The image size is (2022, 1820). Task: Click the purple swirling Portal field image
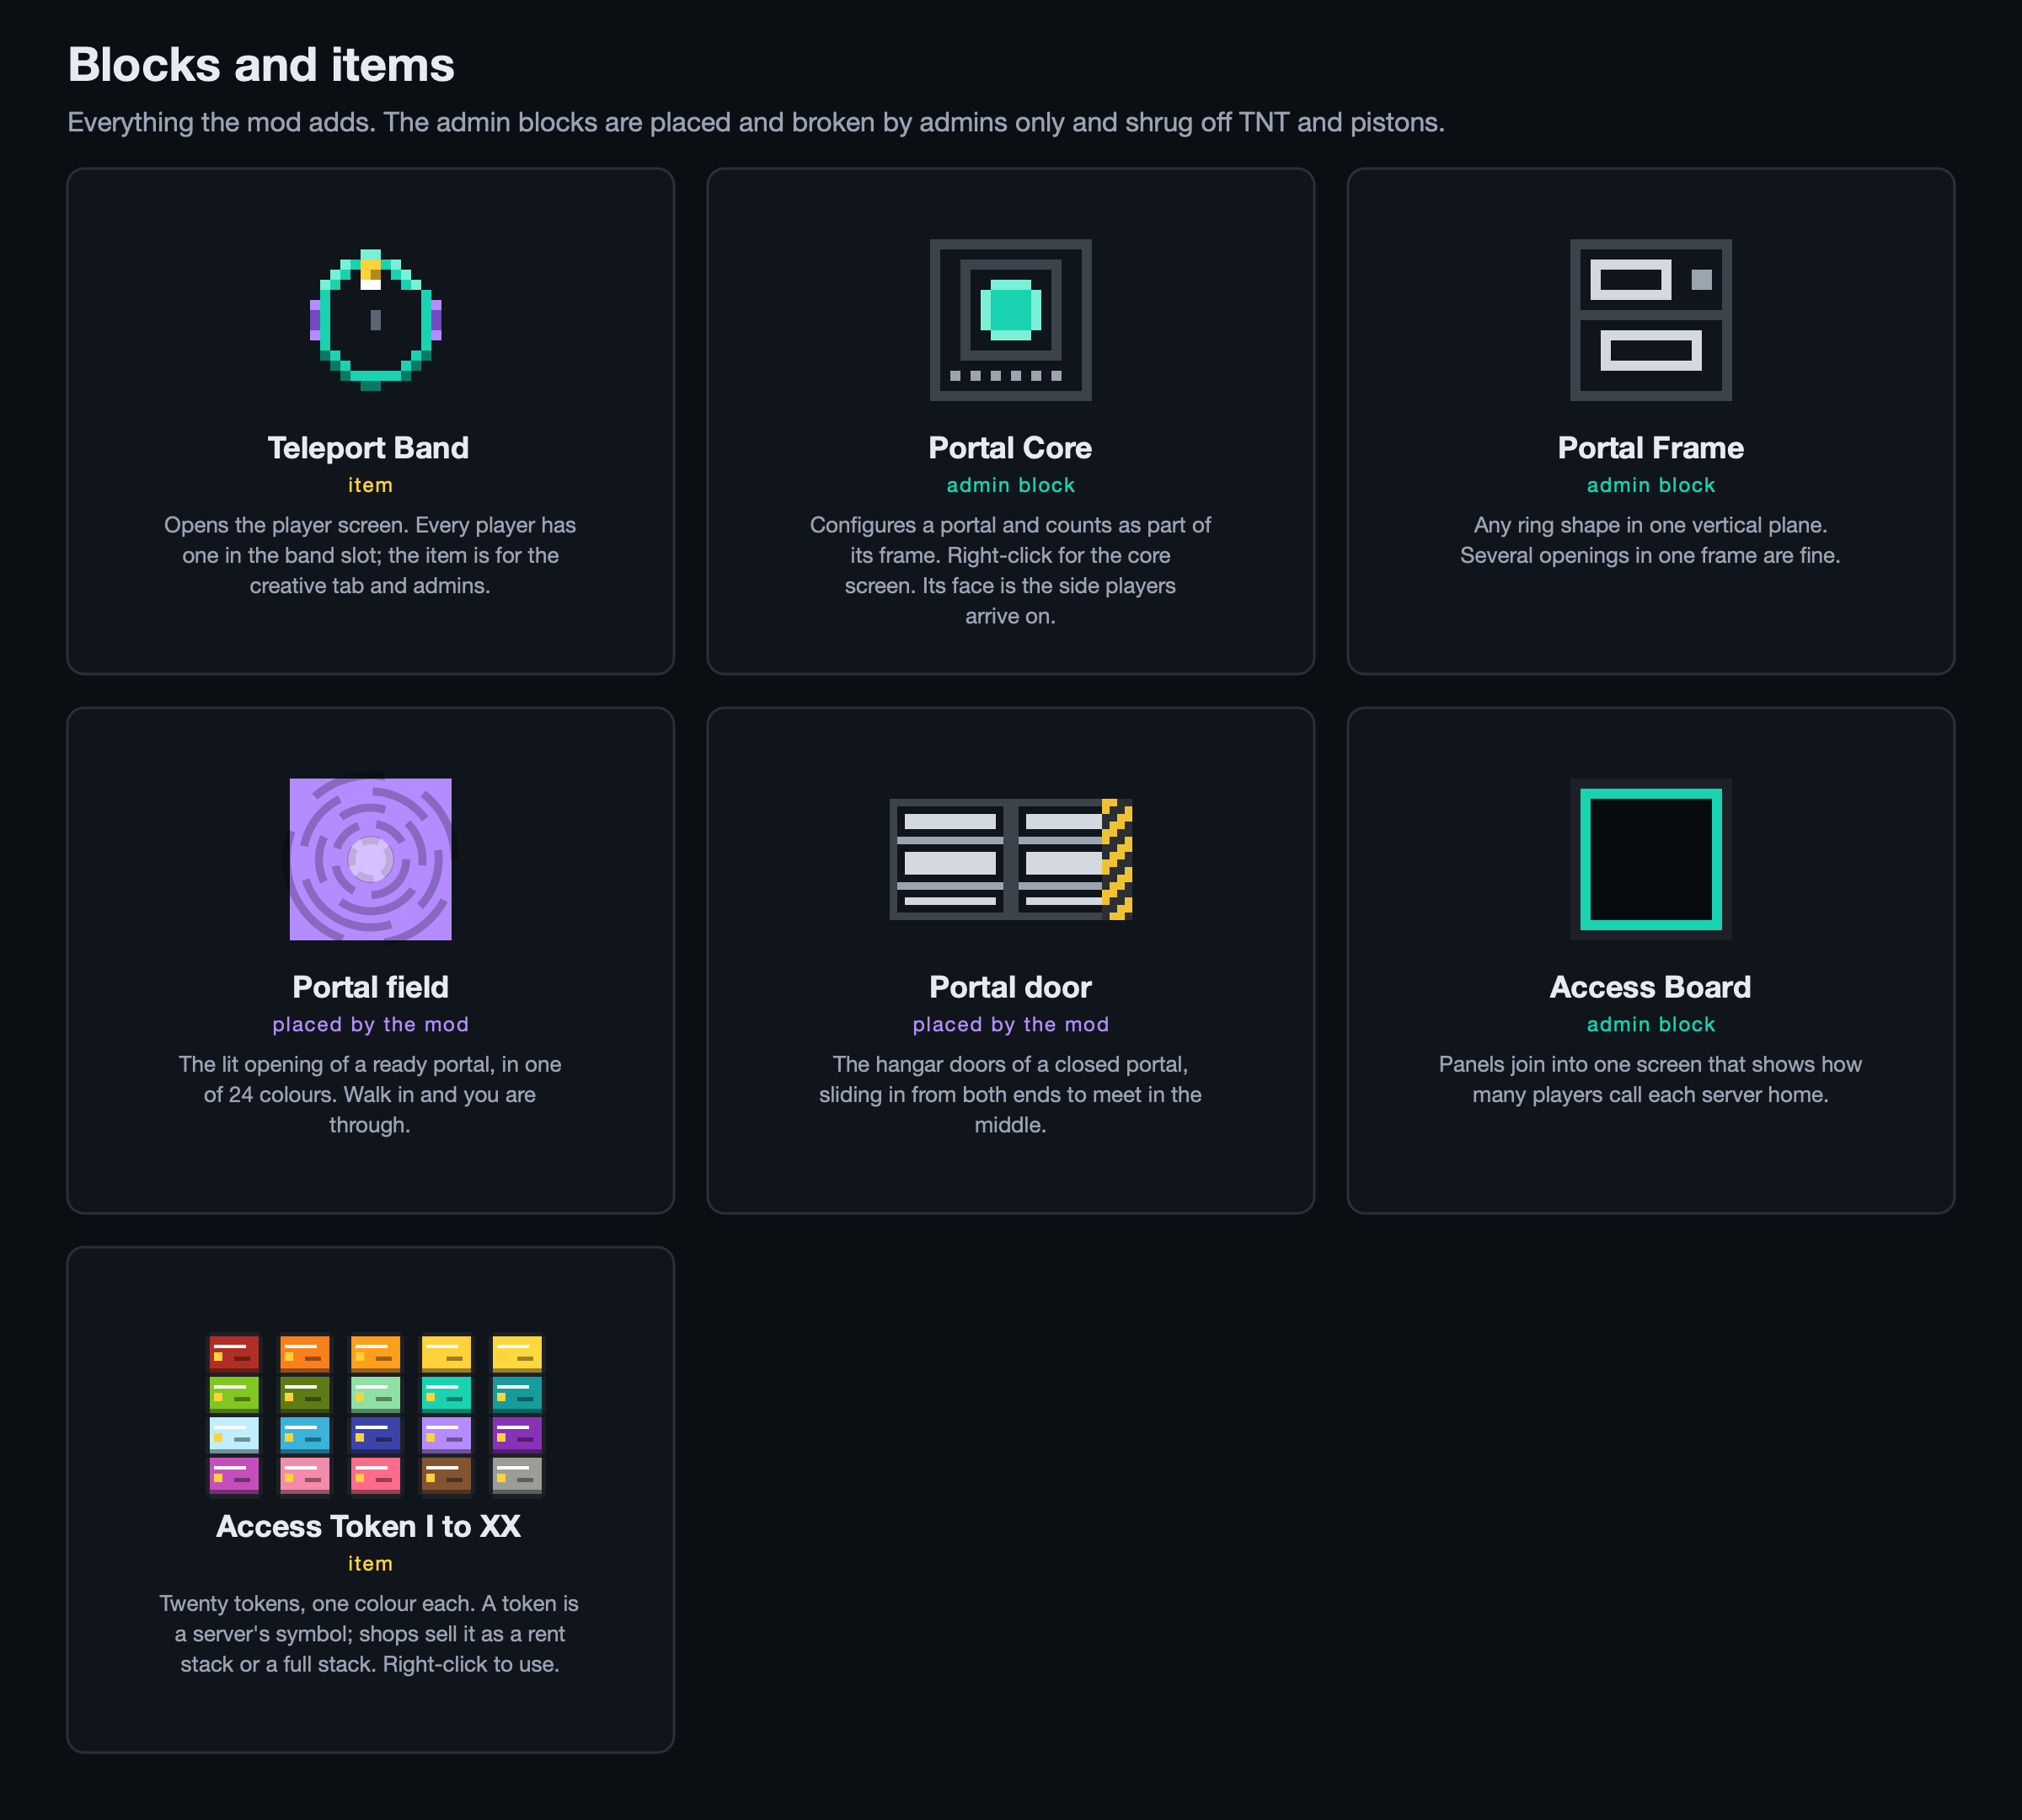coord(370,859)
